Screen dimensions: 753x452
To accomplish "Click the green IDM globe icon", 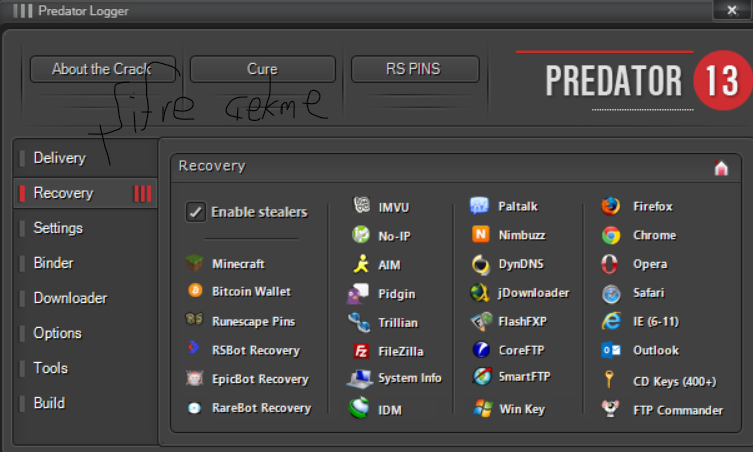I will (x=359, y=408).
